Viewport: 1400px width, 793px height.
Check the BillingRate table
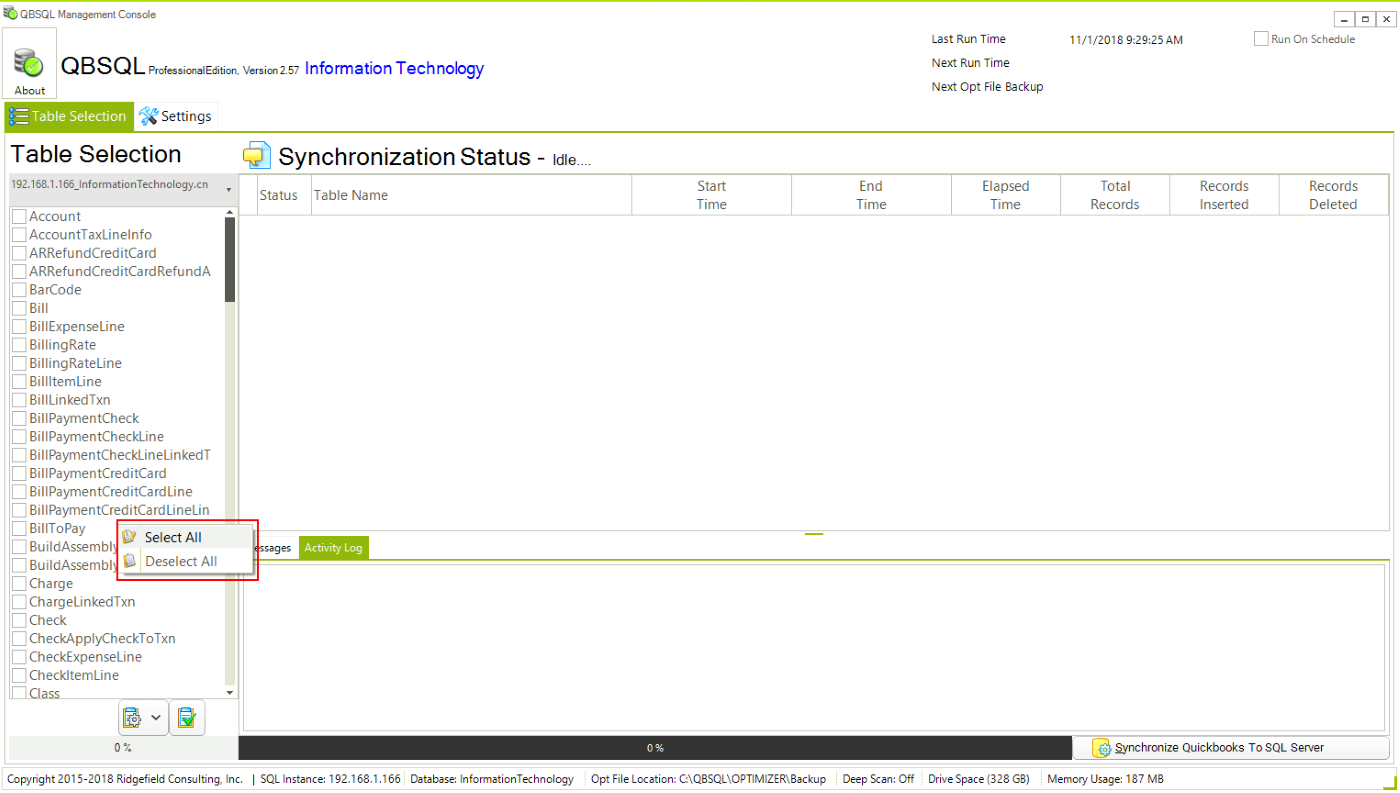point(19,345)
